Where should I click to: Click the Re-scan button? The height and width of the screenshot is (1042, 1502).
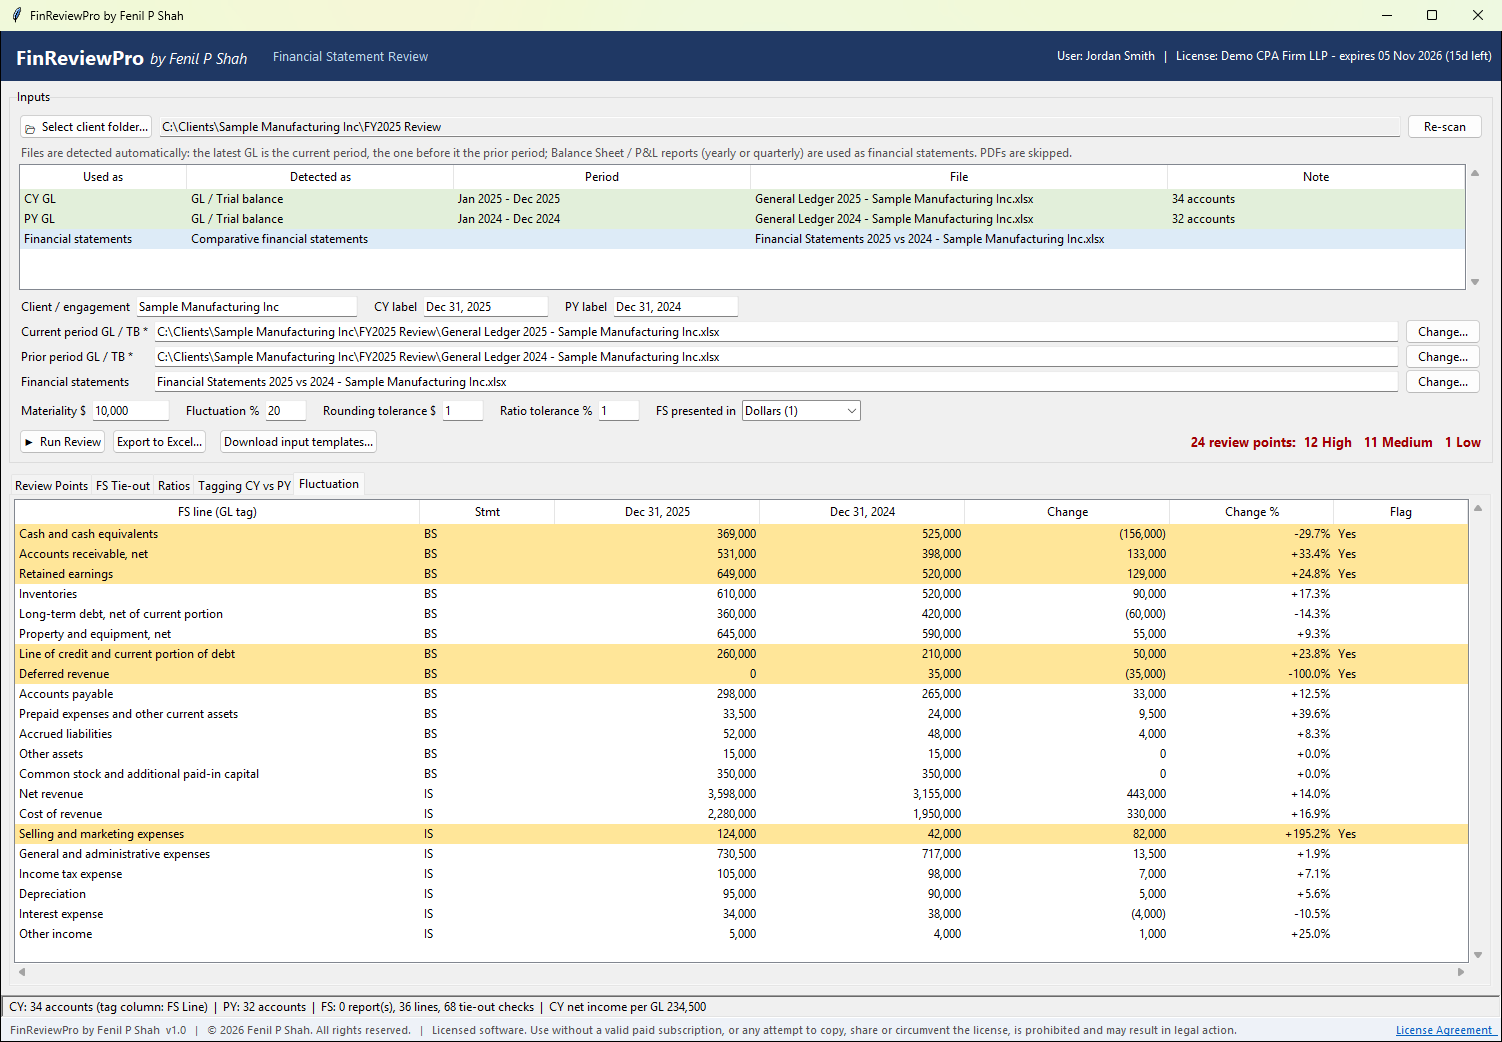pyautogui.click(x=1444, y=127)
